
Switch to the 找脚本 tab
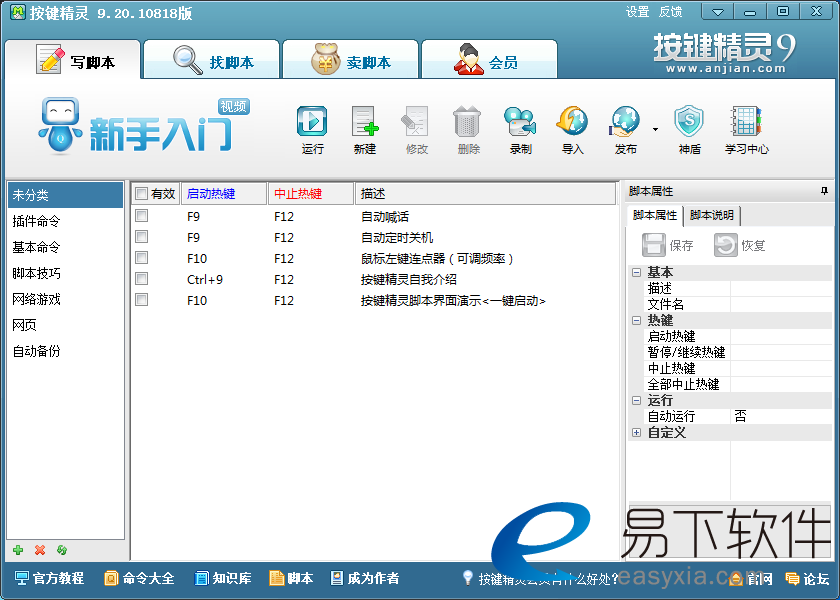coord(212,60)
